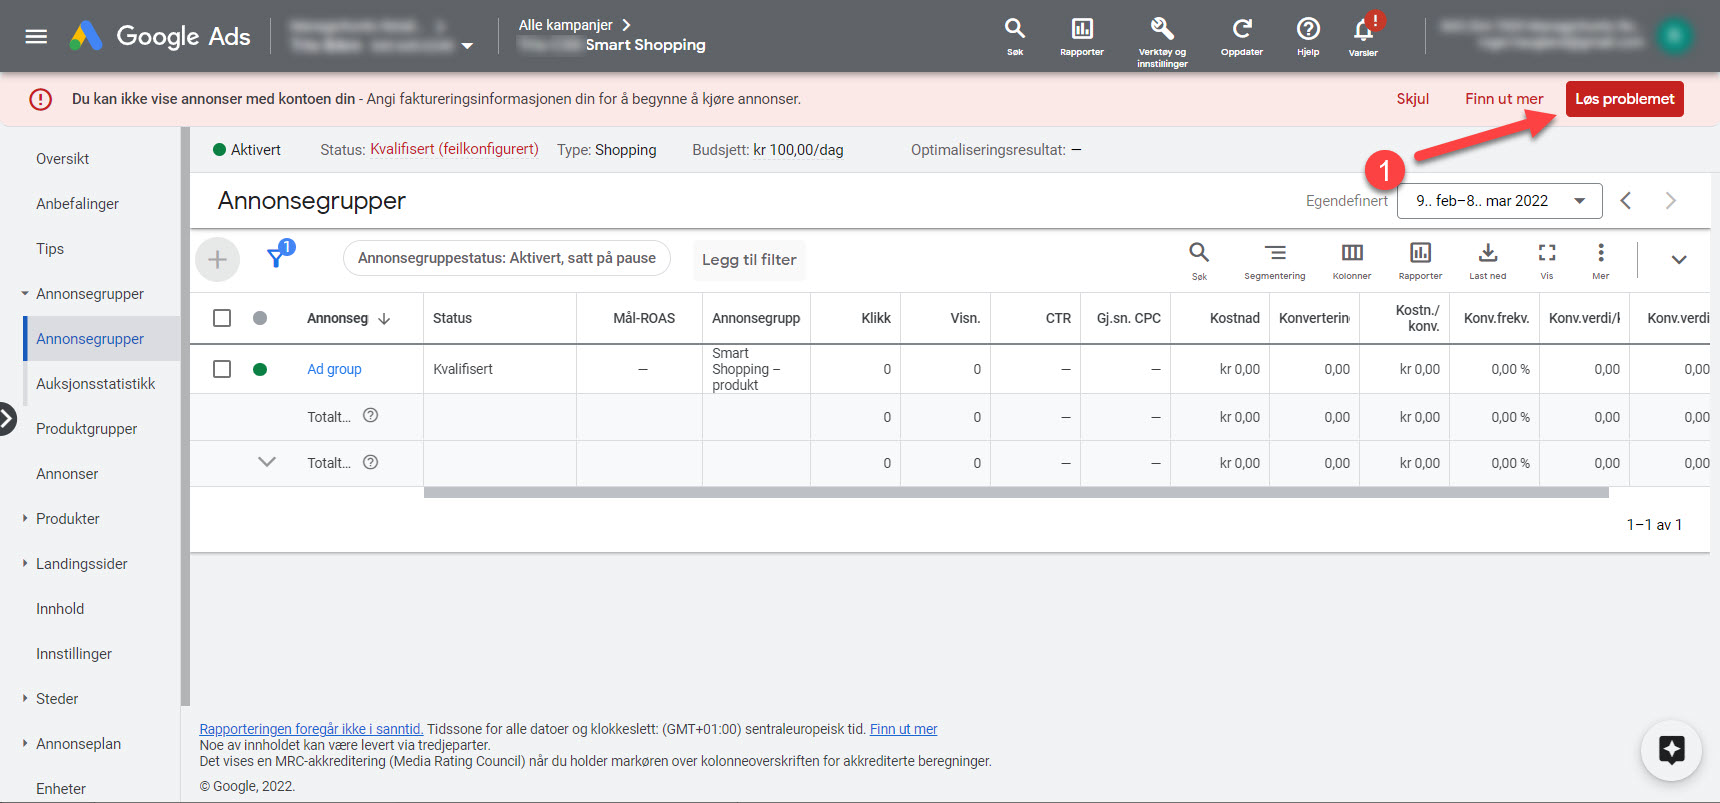The height and width of the screenshot is (803, 1720).
Task: Open the filter funnel icon
Action: (x=278, y=256)
